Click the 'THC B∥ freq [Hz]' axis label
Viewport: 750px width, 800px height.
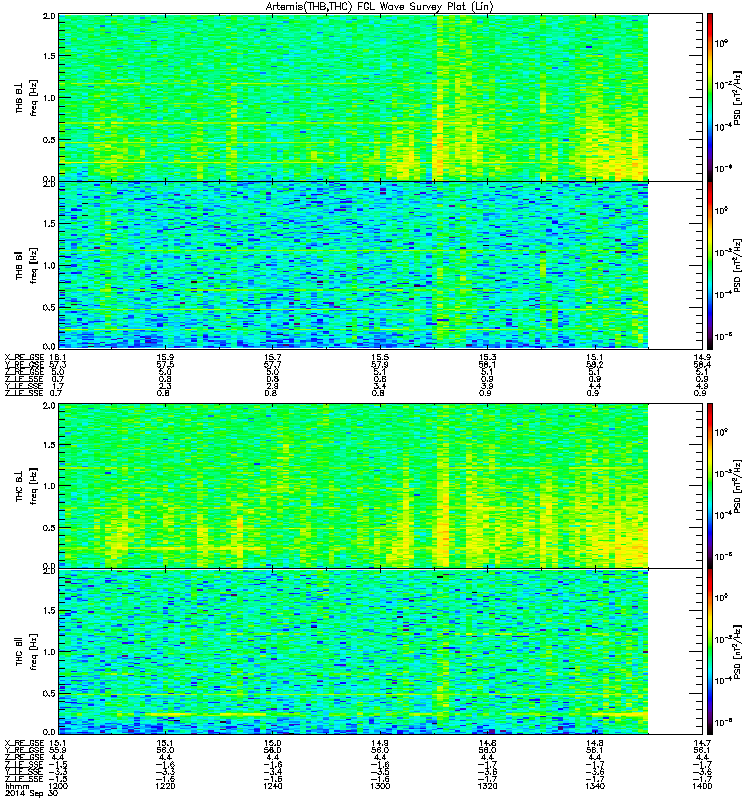point(27,652)
